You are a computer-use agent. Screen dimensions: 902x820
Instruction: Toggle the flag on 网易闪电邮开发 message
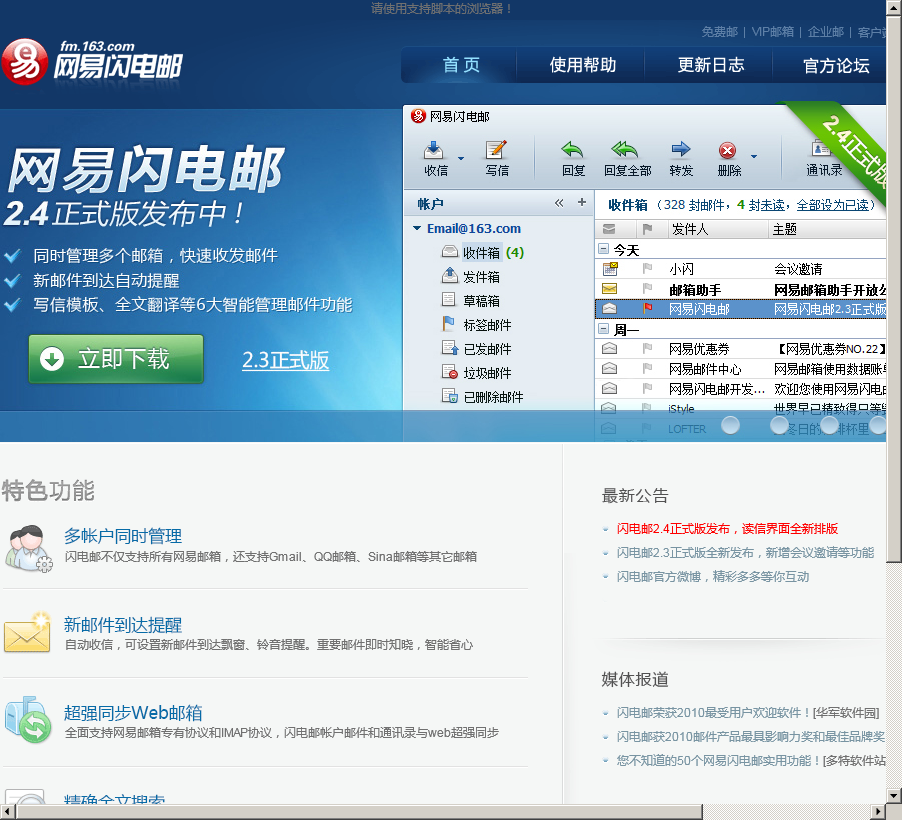(x=648, y=388)
